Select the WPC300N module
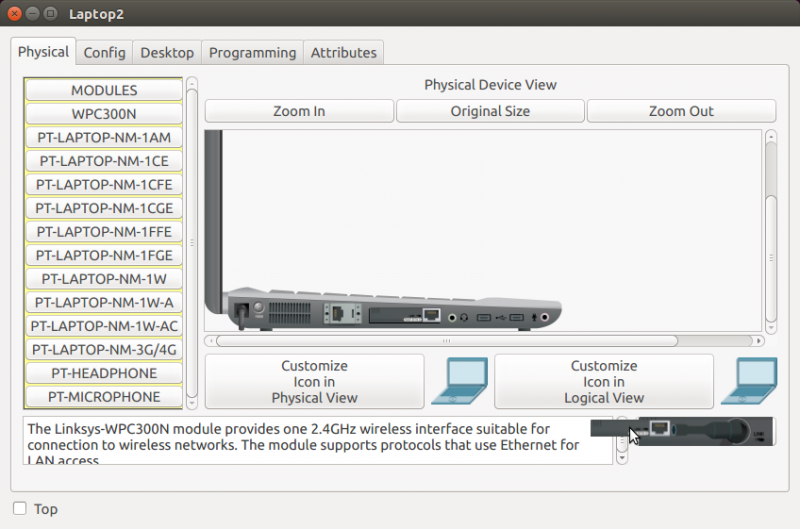This screenshot has height=529, width=800. point(104,114)
